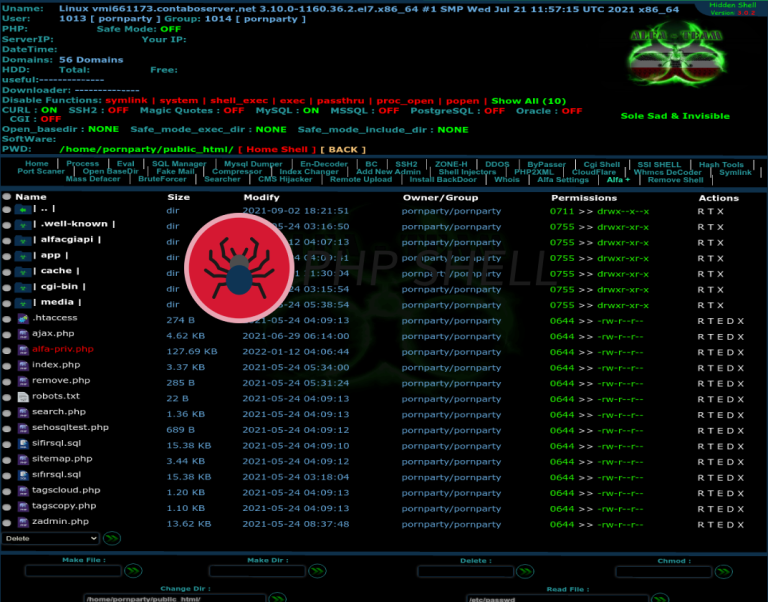This screenshot has height=602, width=768.
Task: Click the .htaccess file icon
Action: [x=23, y=318]
